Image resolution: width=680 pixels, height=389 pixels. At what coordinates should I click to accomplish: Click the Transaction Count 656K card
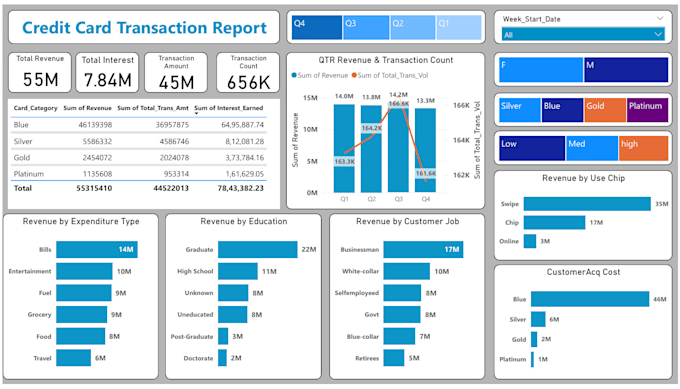(x=248, y=72)
